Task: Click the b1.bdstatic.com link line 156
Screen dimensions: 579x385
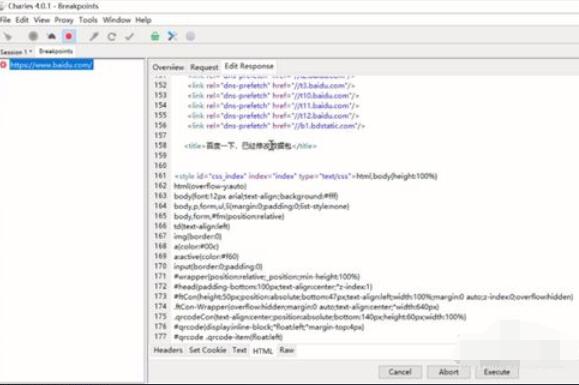Action: pos(276,126)
